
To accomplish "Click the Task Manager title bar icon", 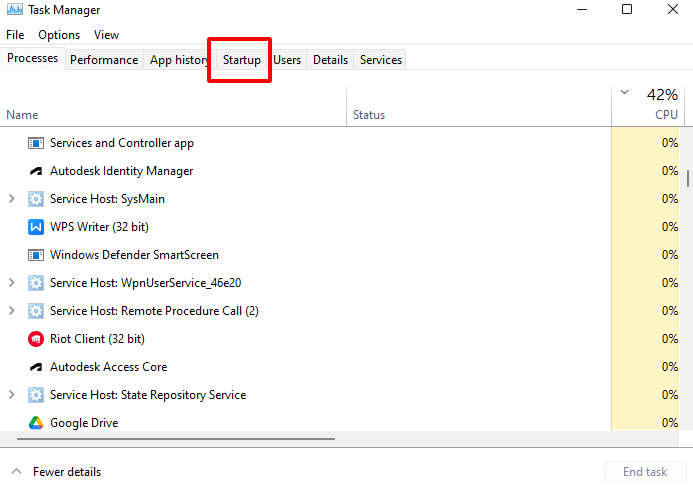I will point(14,10).
